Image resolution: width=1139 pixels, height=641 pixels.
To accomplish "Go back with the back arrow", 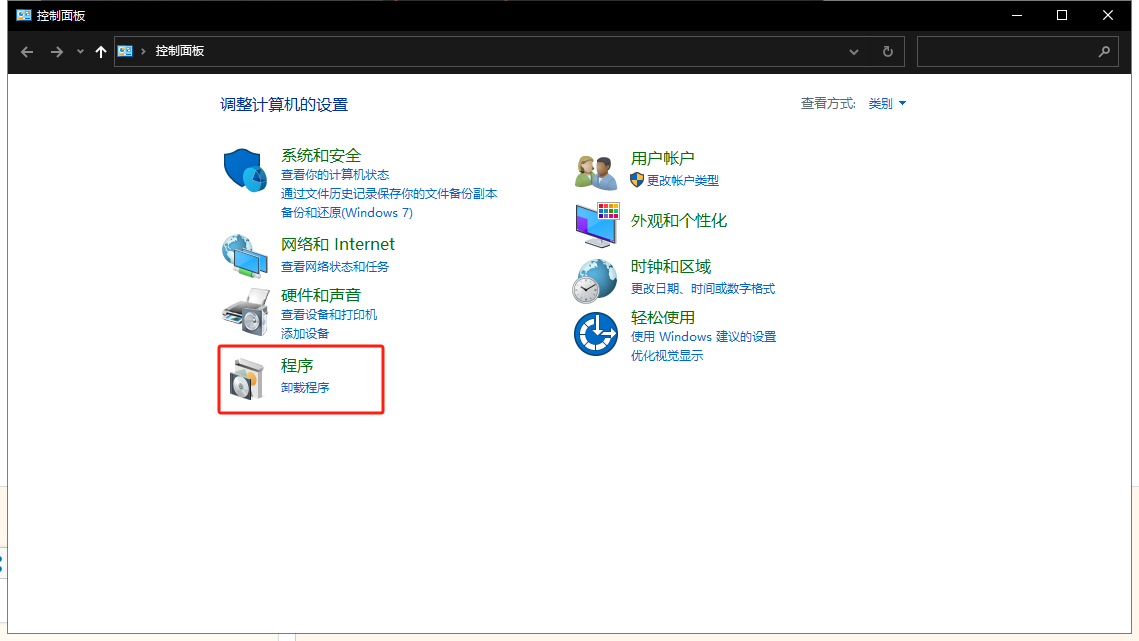I will pyautogui.click(x=27, y=52).
